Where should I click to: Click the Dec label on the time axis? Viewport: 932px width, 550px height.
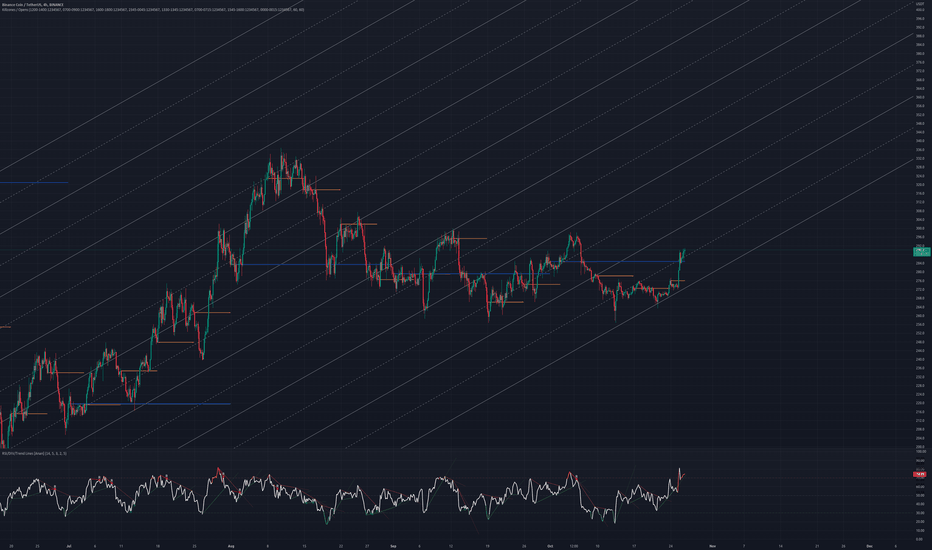coord(869,545)
